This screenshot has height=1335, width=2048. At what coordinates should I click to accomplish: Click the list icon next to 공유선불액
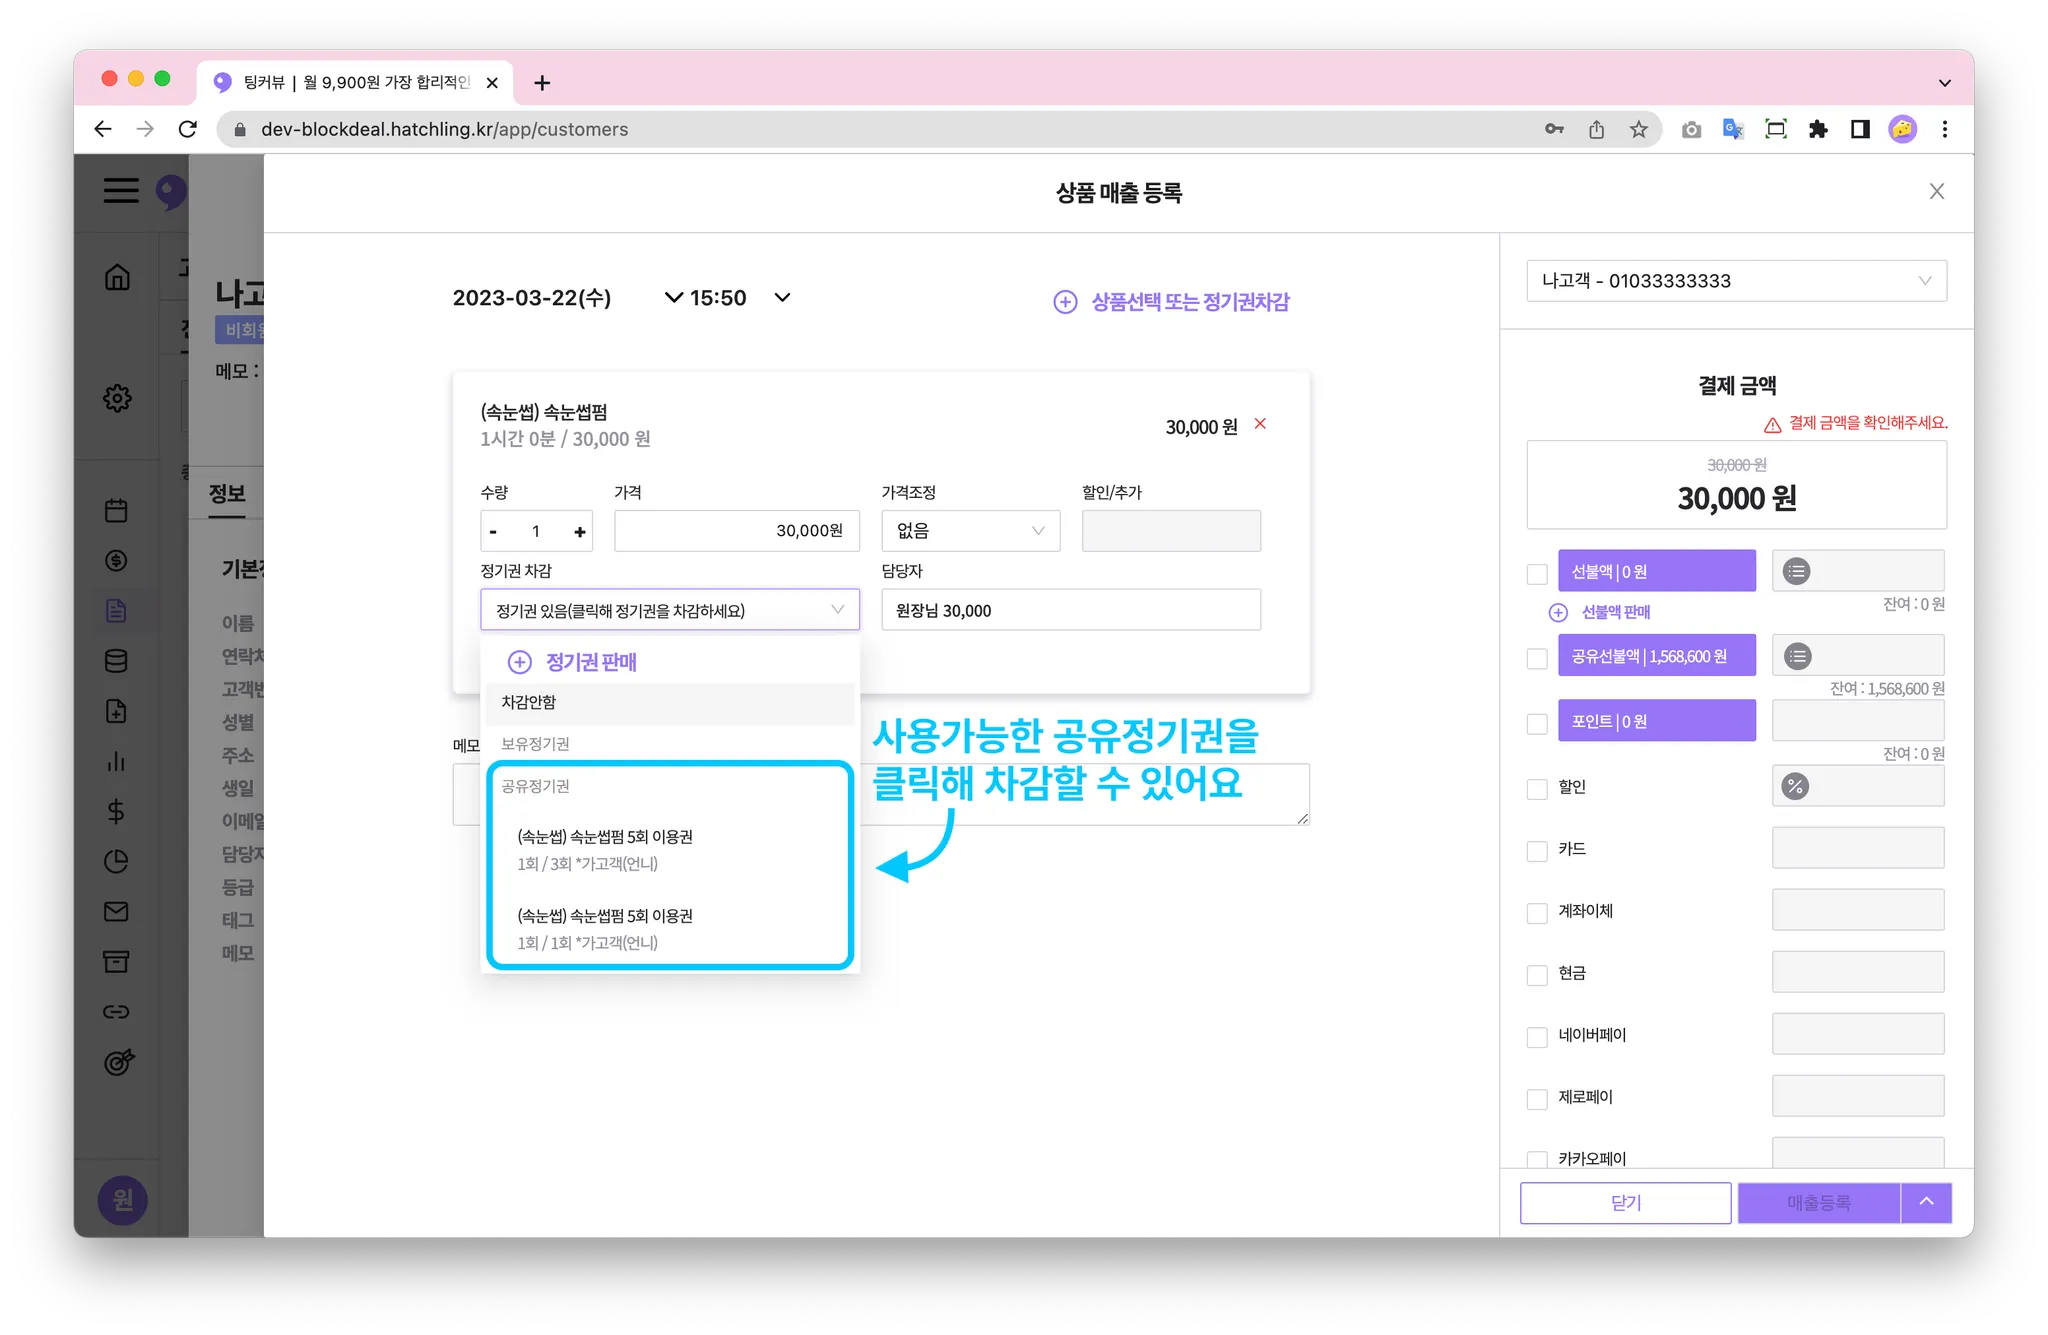coord(1797,657)
